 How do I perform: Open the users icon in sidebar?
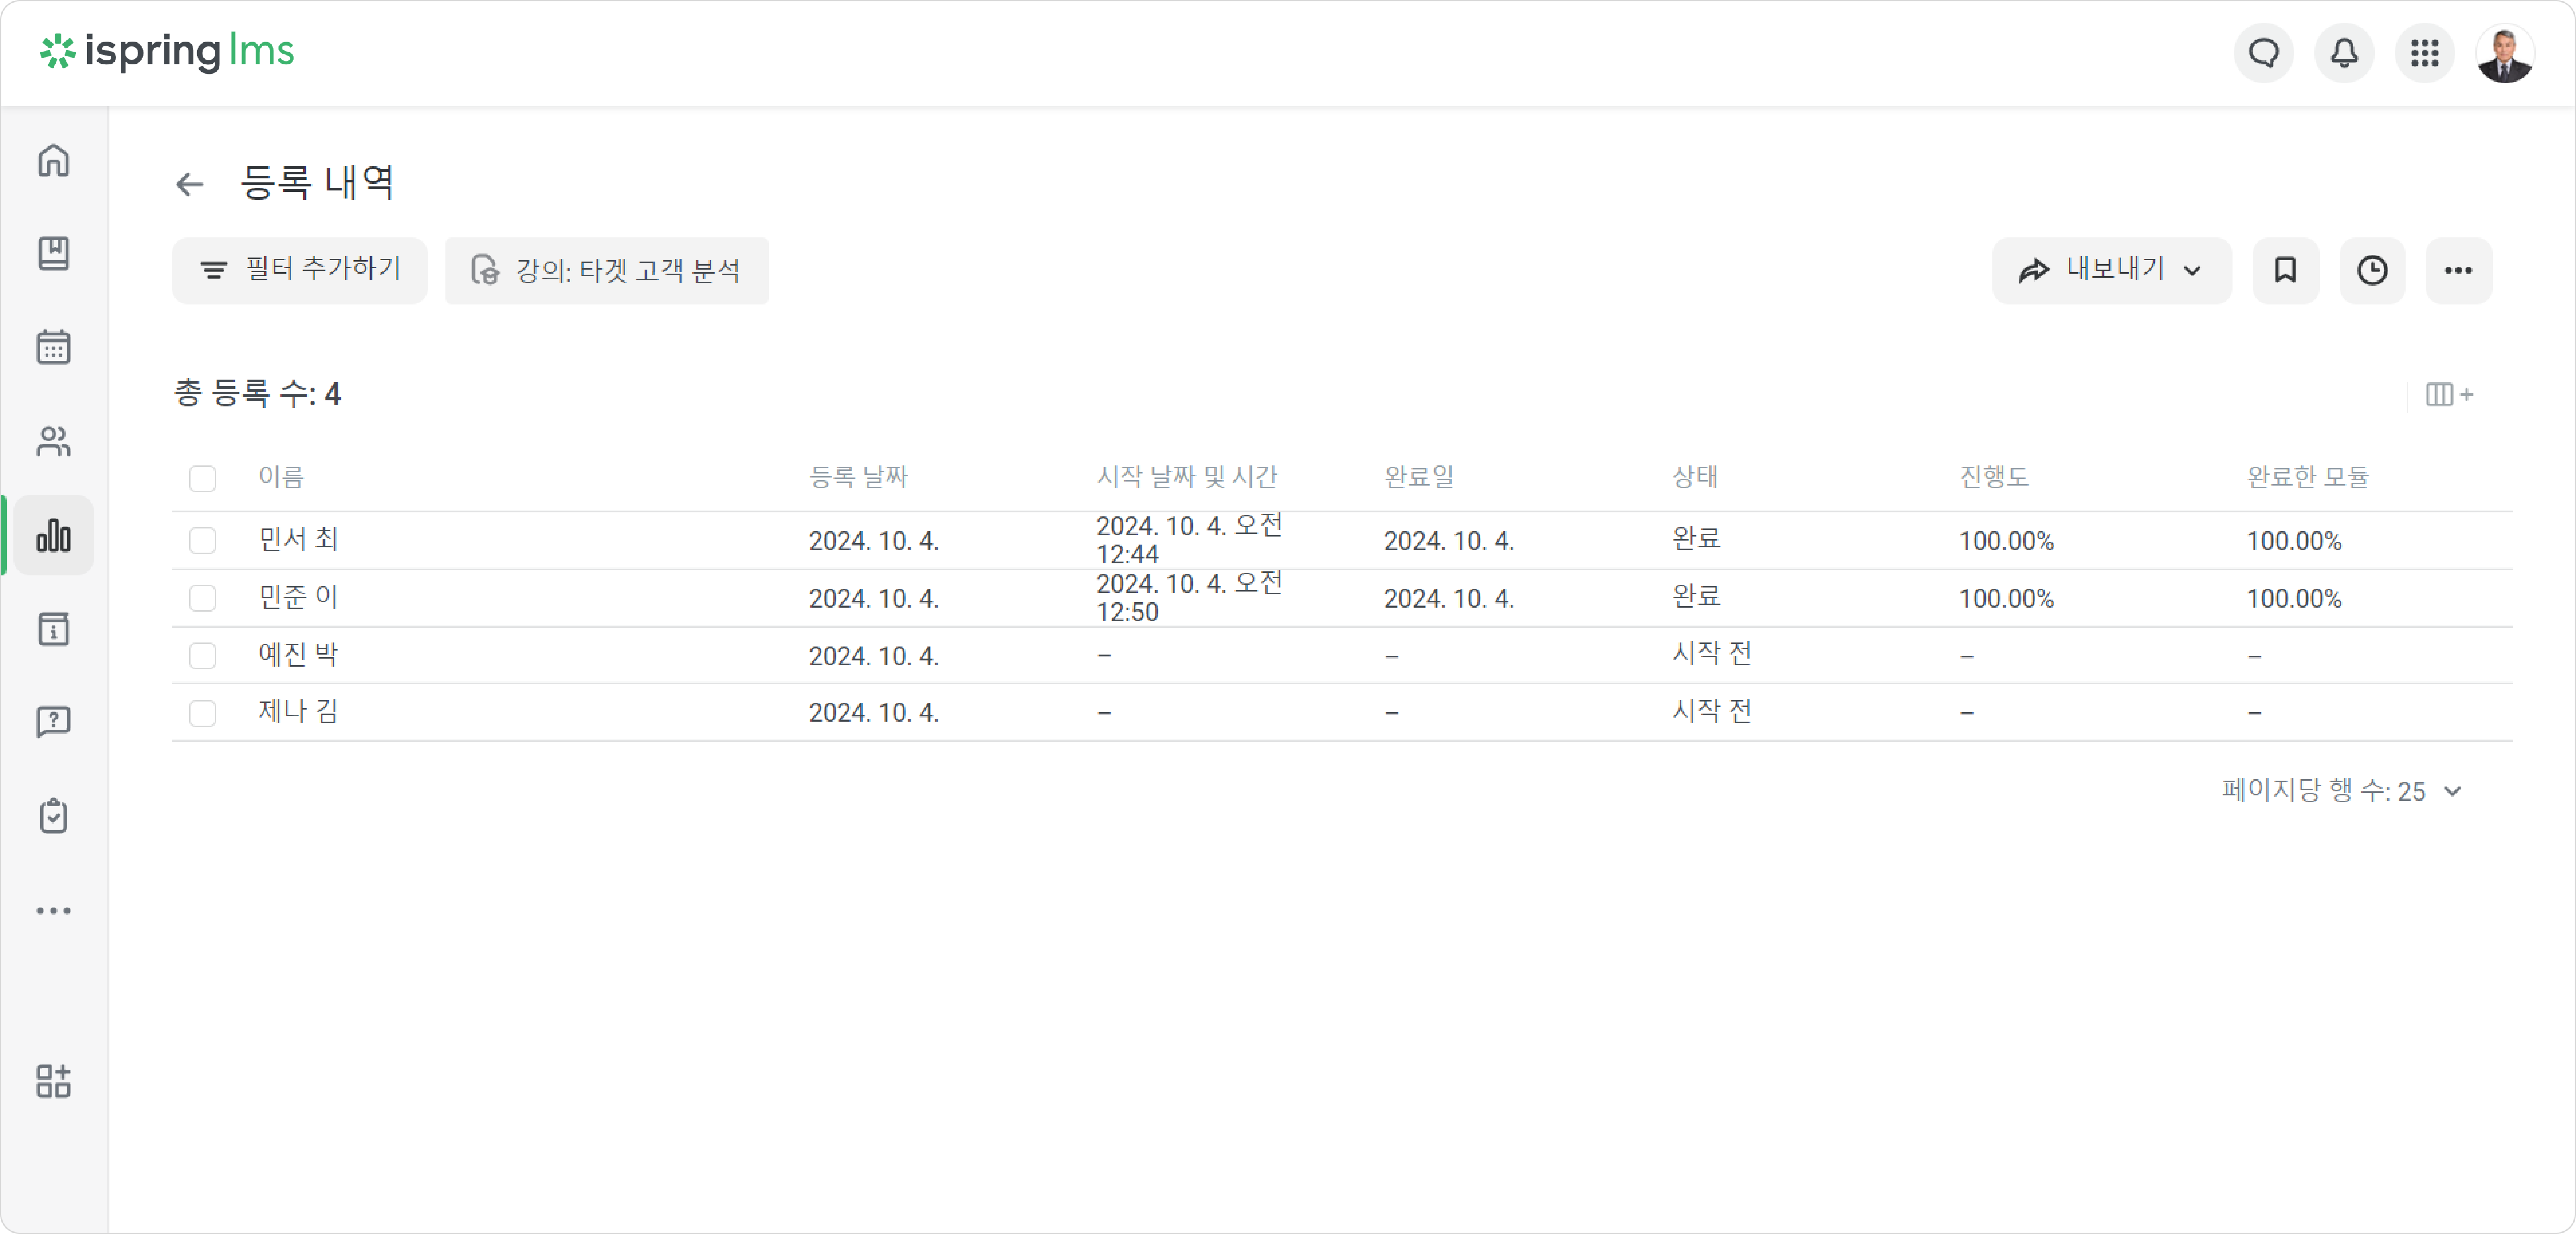(x=54, y=441)
